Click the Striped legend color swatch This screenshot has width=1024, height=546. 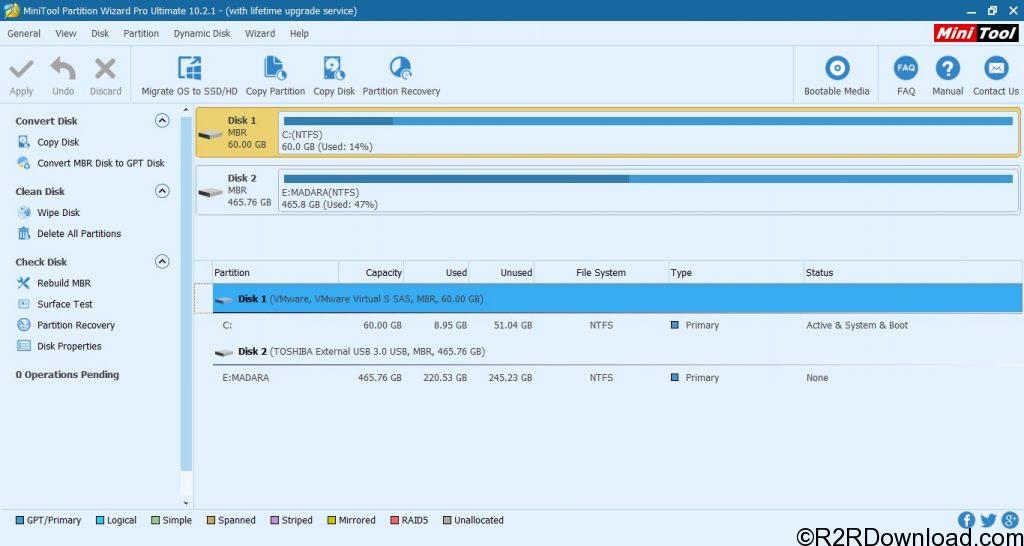(275, 521)
